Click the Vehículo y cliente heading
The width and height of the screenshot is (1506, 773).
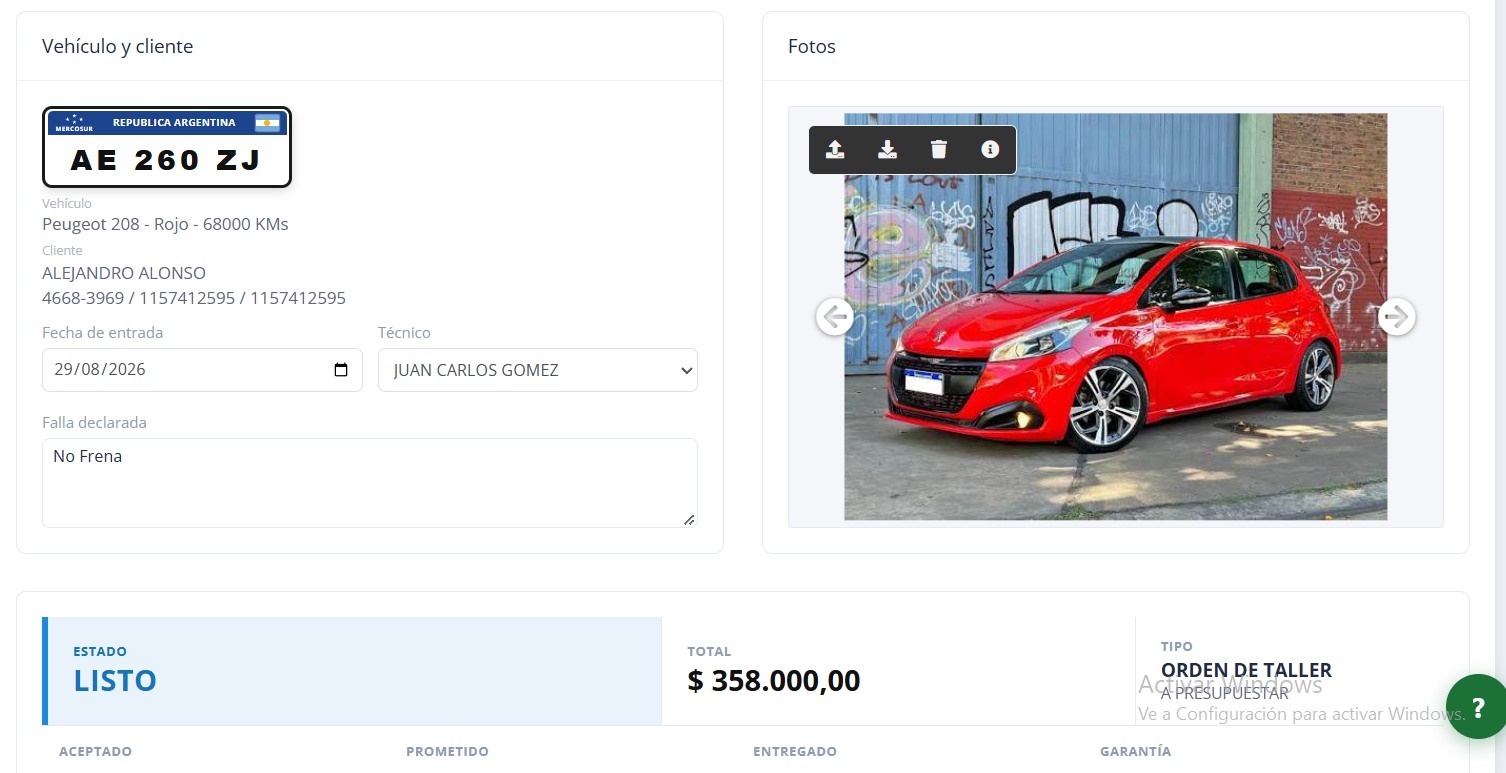117,46
